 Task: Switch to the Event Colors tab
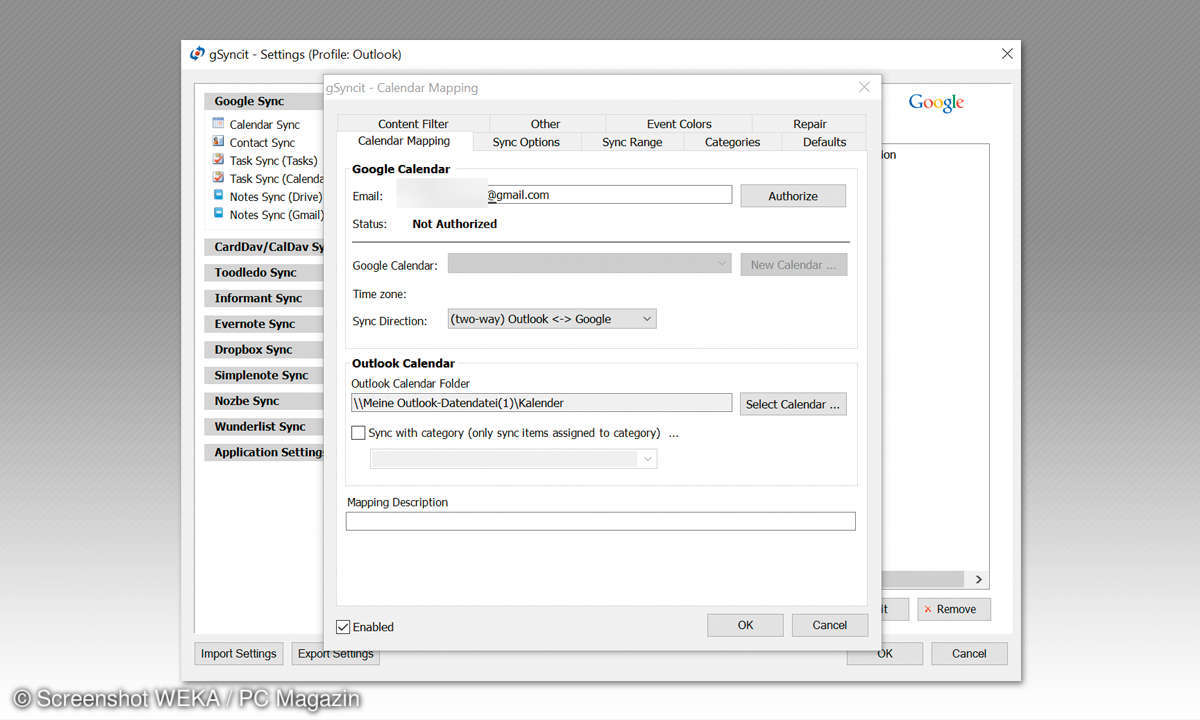679,124
